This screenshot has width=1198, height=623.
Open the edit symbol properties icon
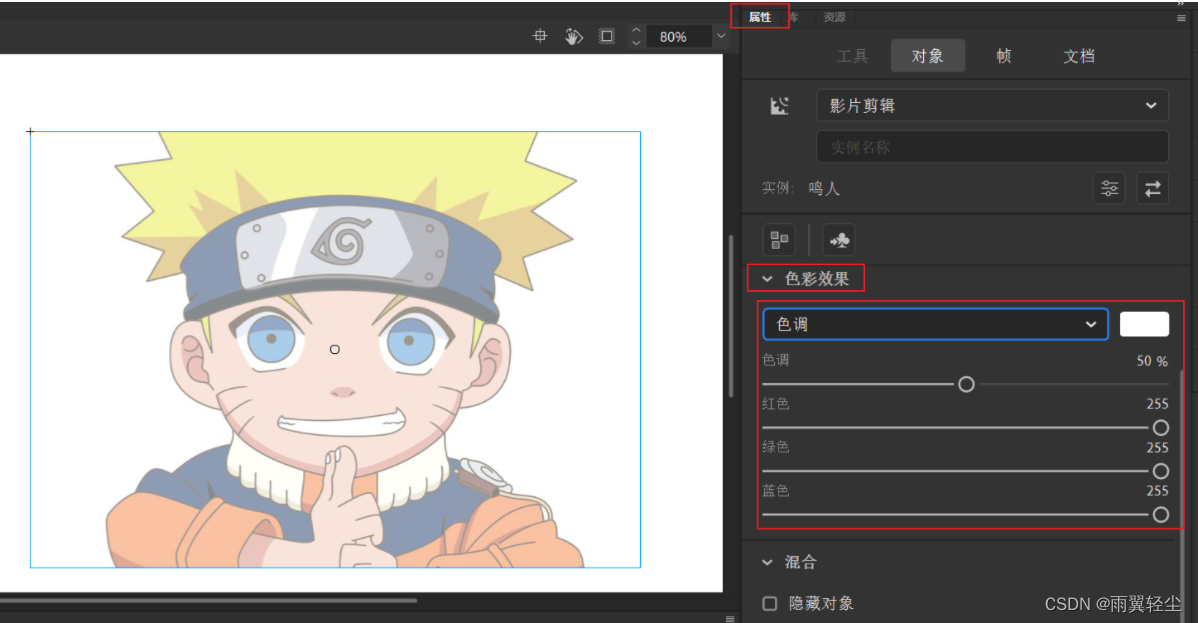coord(1109,187)
